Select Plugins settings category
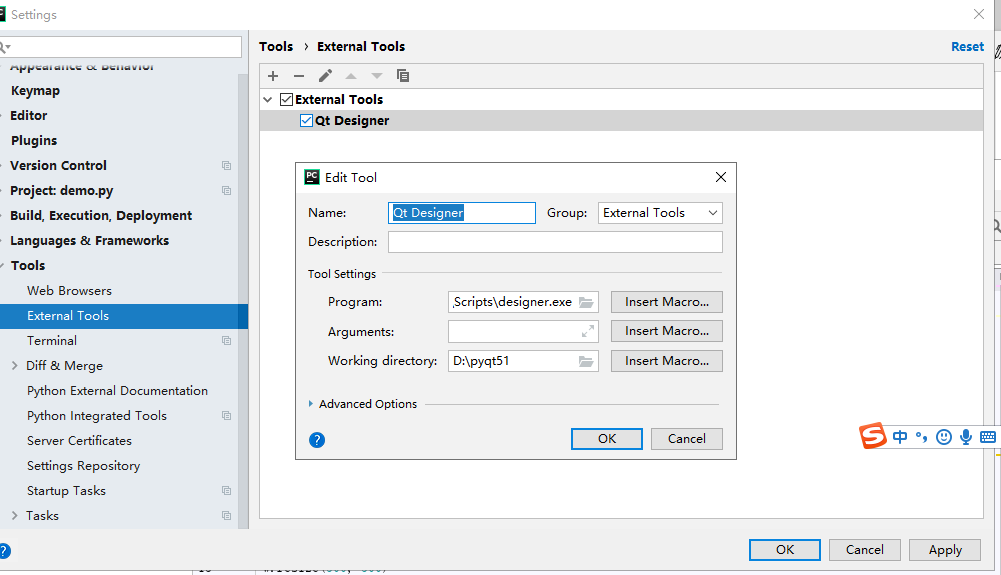1001x575 pixels. pyautogui.click(x=34, y=140)
